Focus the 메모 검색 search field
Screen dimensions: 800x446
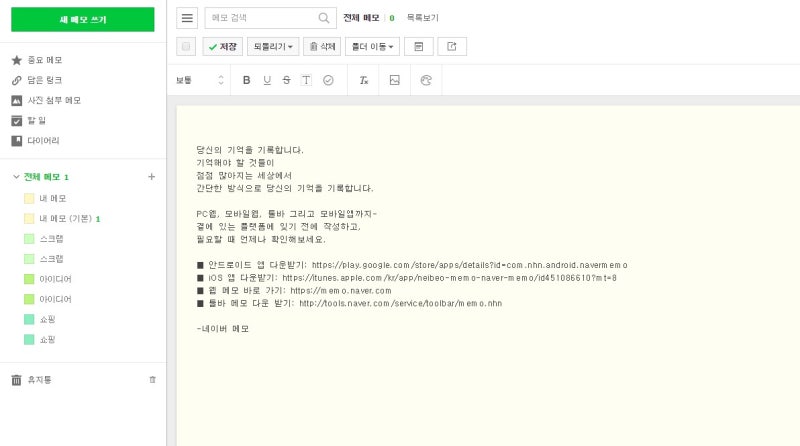270,18
